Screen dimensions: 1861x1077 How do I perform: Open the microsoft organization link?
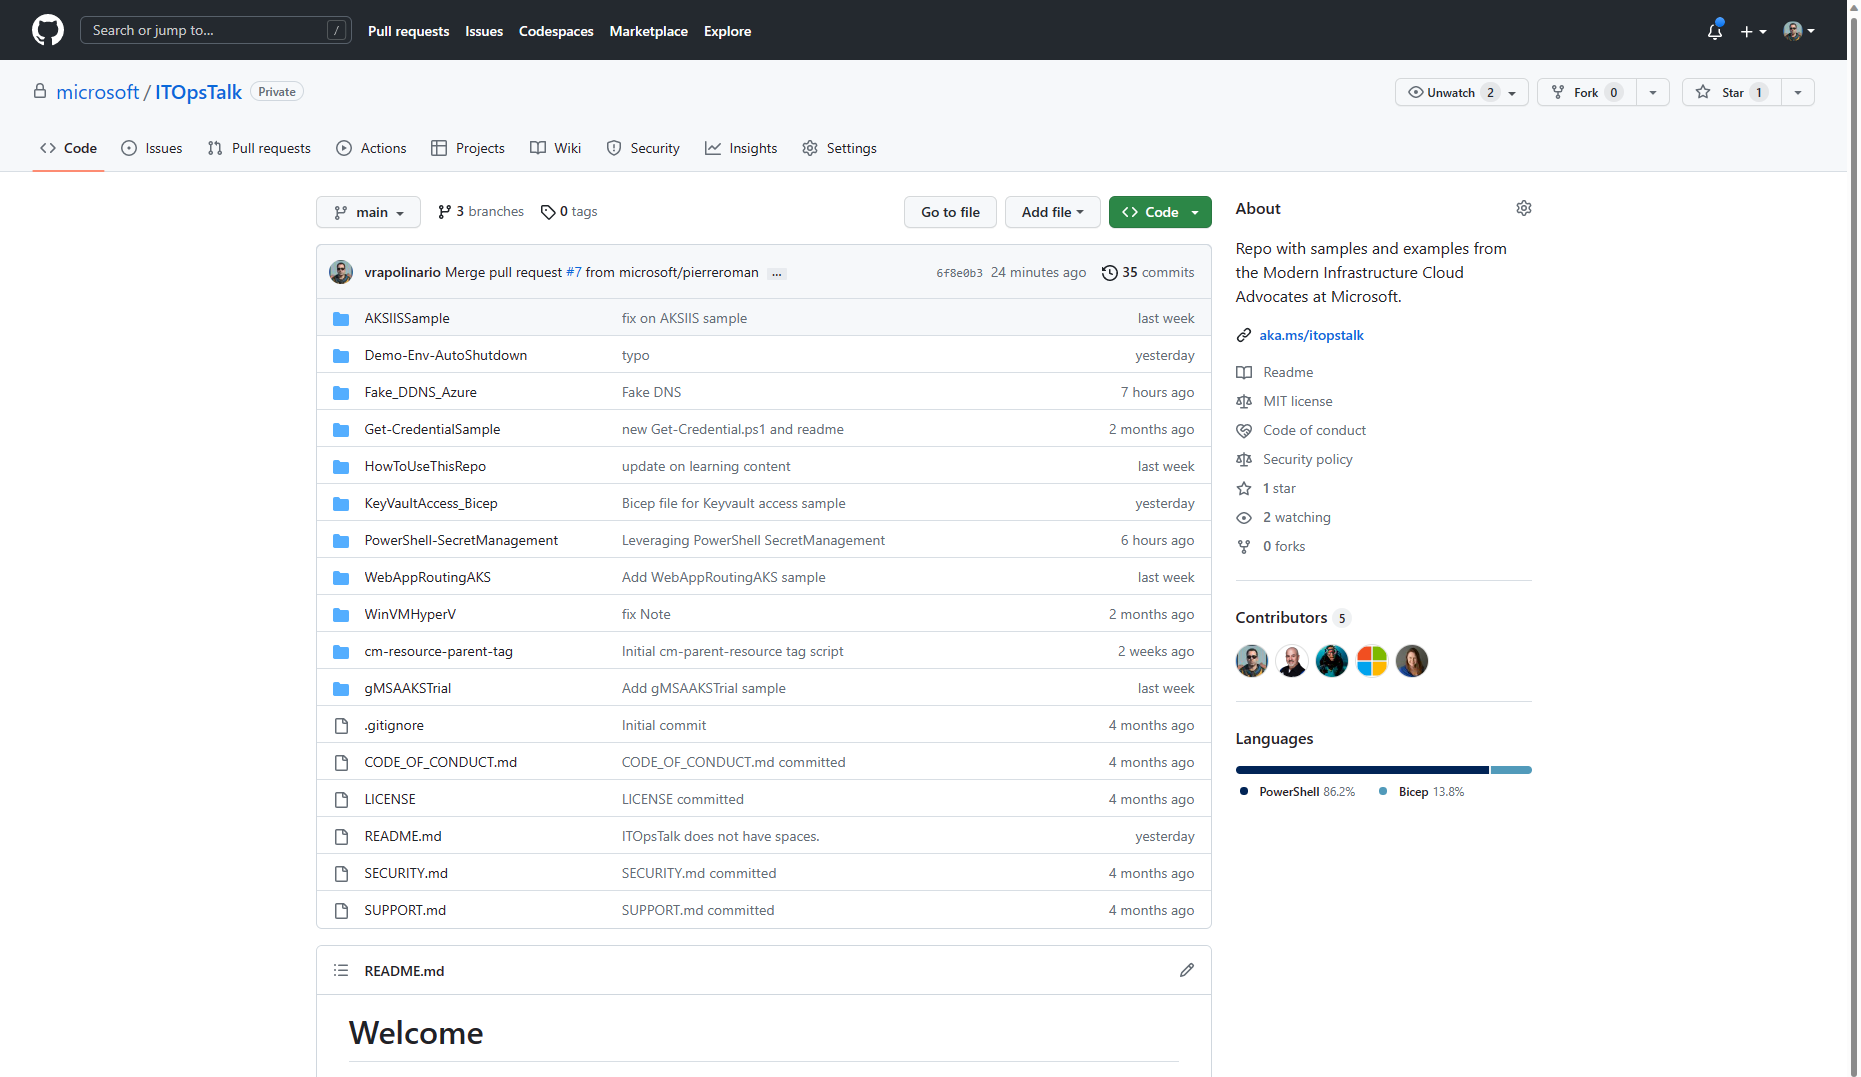tap(98, 92)
